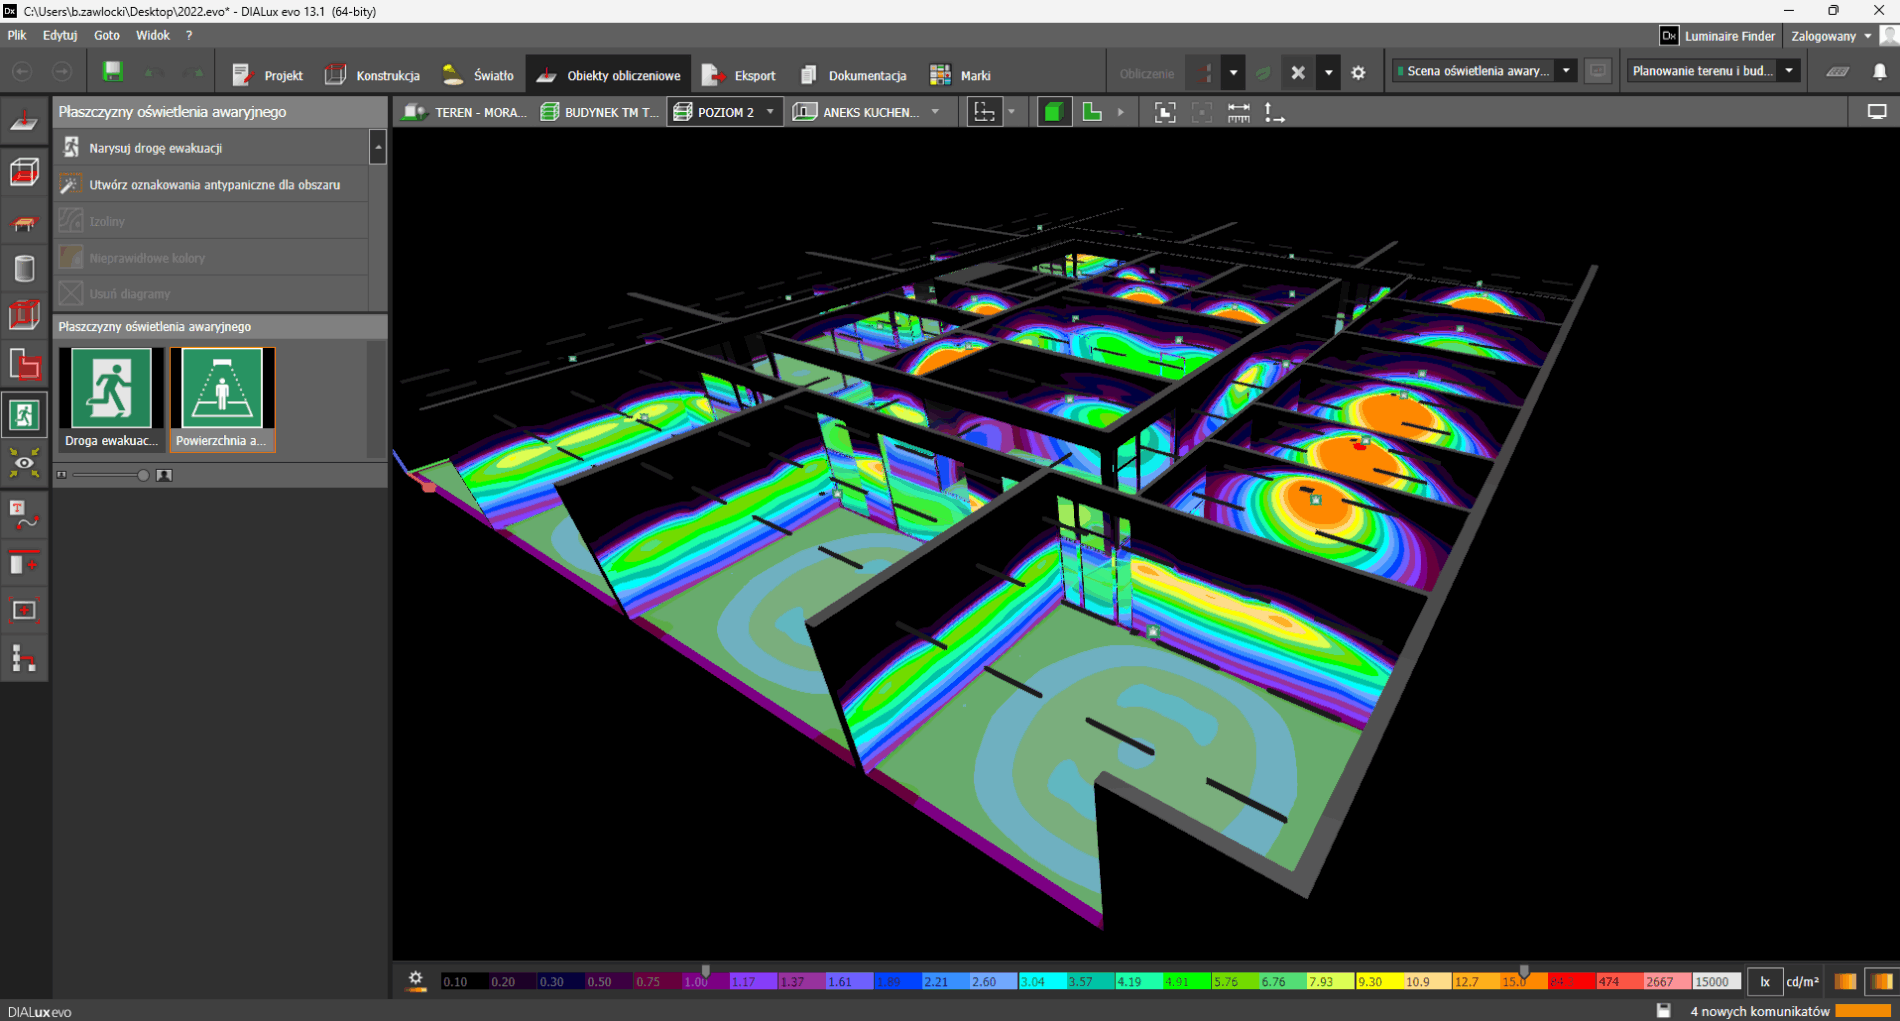Expand the POZIOM 2 floor dropdown

point(770,112)
